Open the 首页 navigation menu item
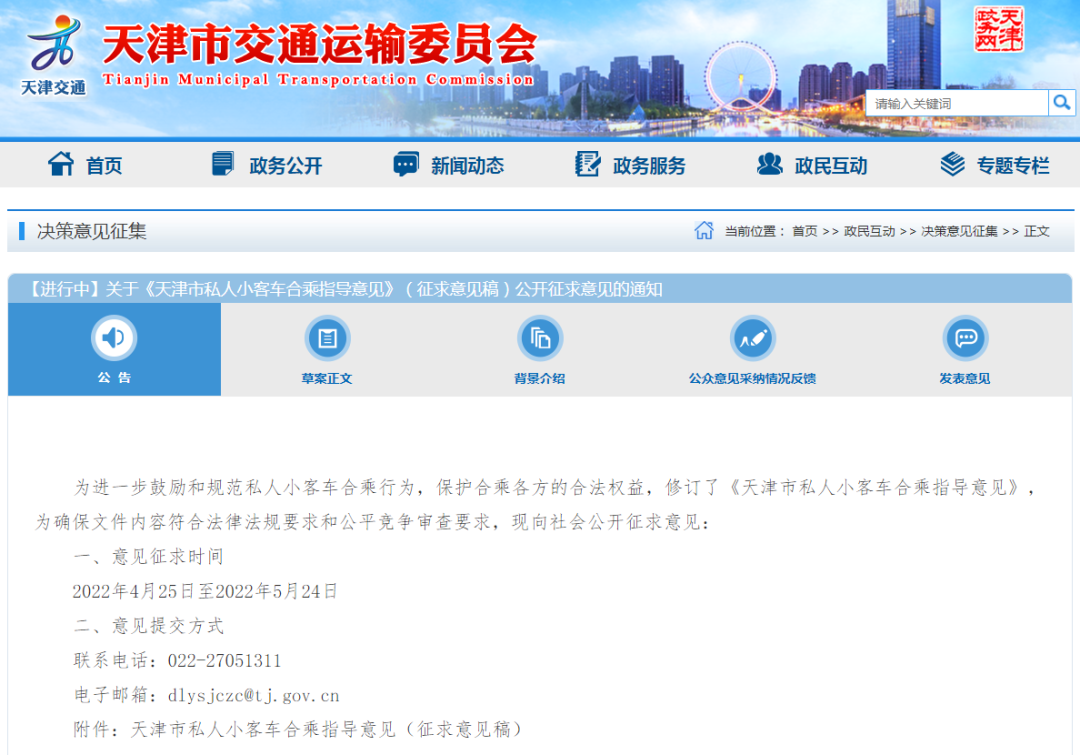The image size is (1080, 755). pyautogui.click(x=104, y=166)
